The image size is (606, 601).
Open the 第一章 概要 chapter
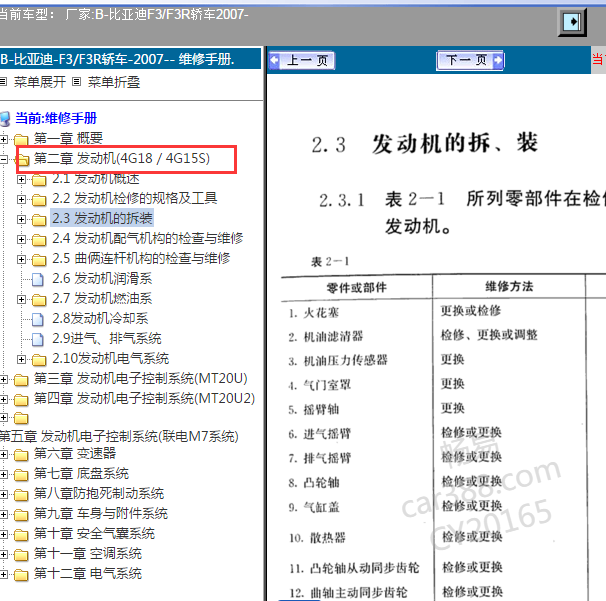tap(68, 138)
